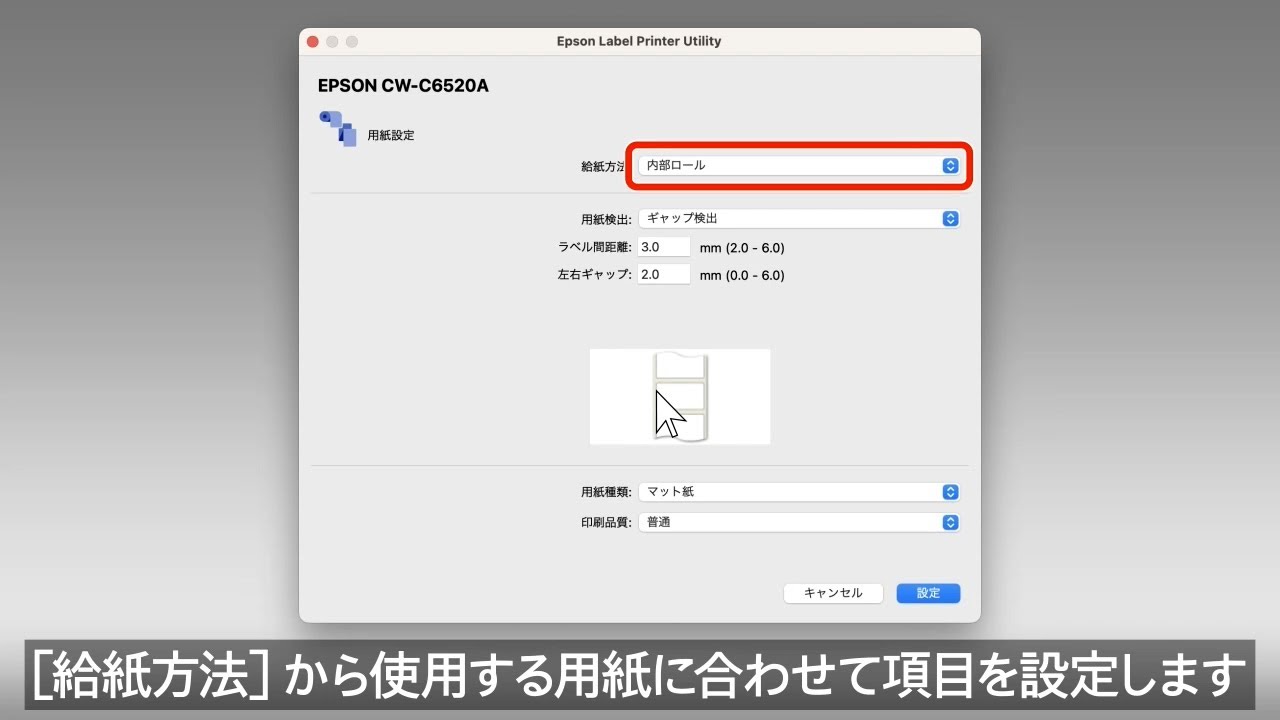Click the ラベル間距離 input field
This screenshot has height=720, width=1280.
[x=664, y=247]
